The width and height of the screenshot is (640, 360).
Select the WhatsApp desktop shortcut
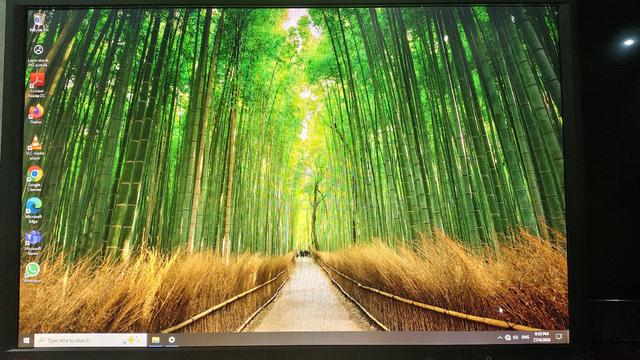click(x=32, y=273)
